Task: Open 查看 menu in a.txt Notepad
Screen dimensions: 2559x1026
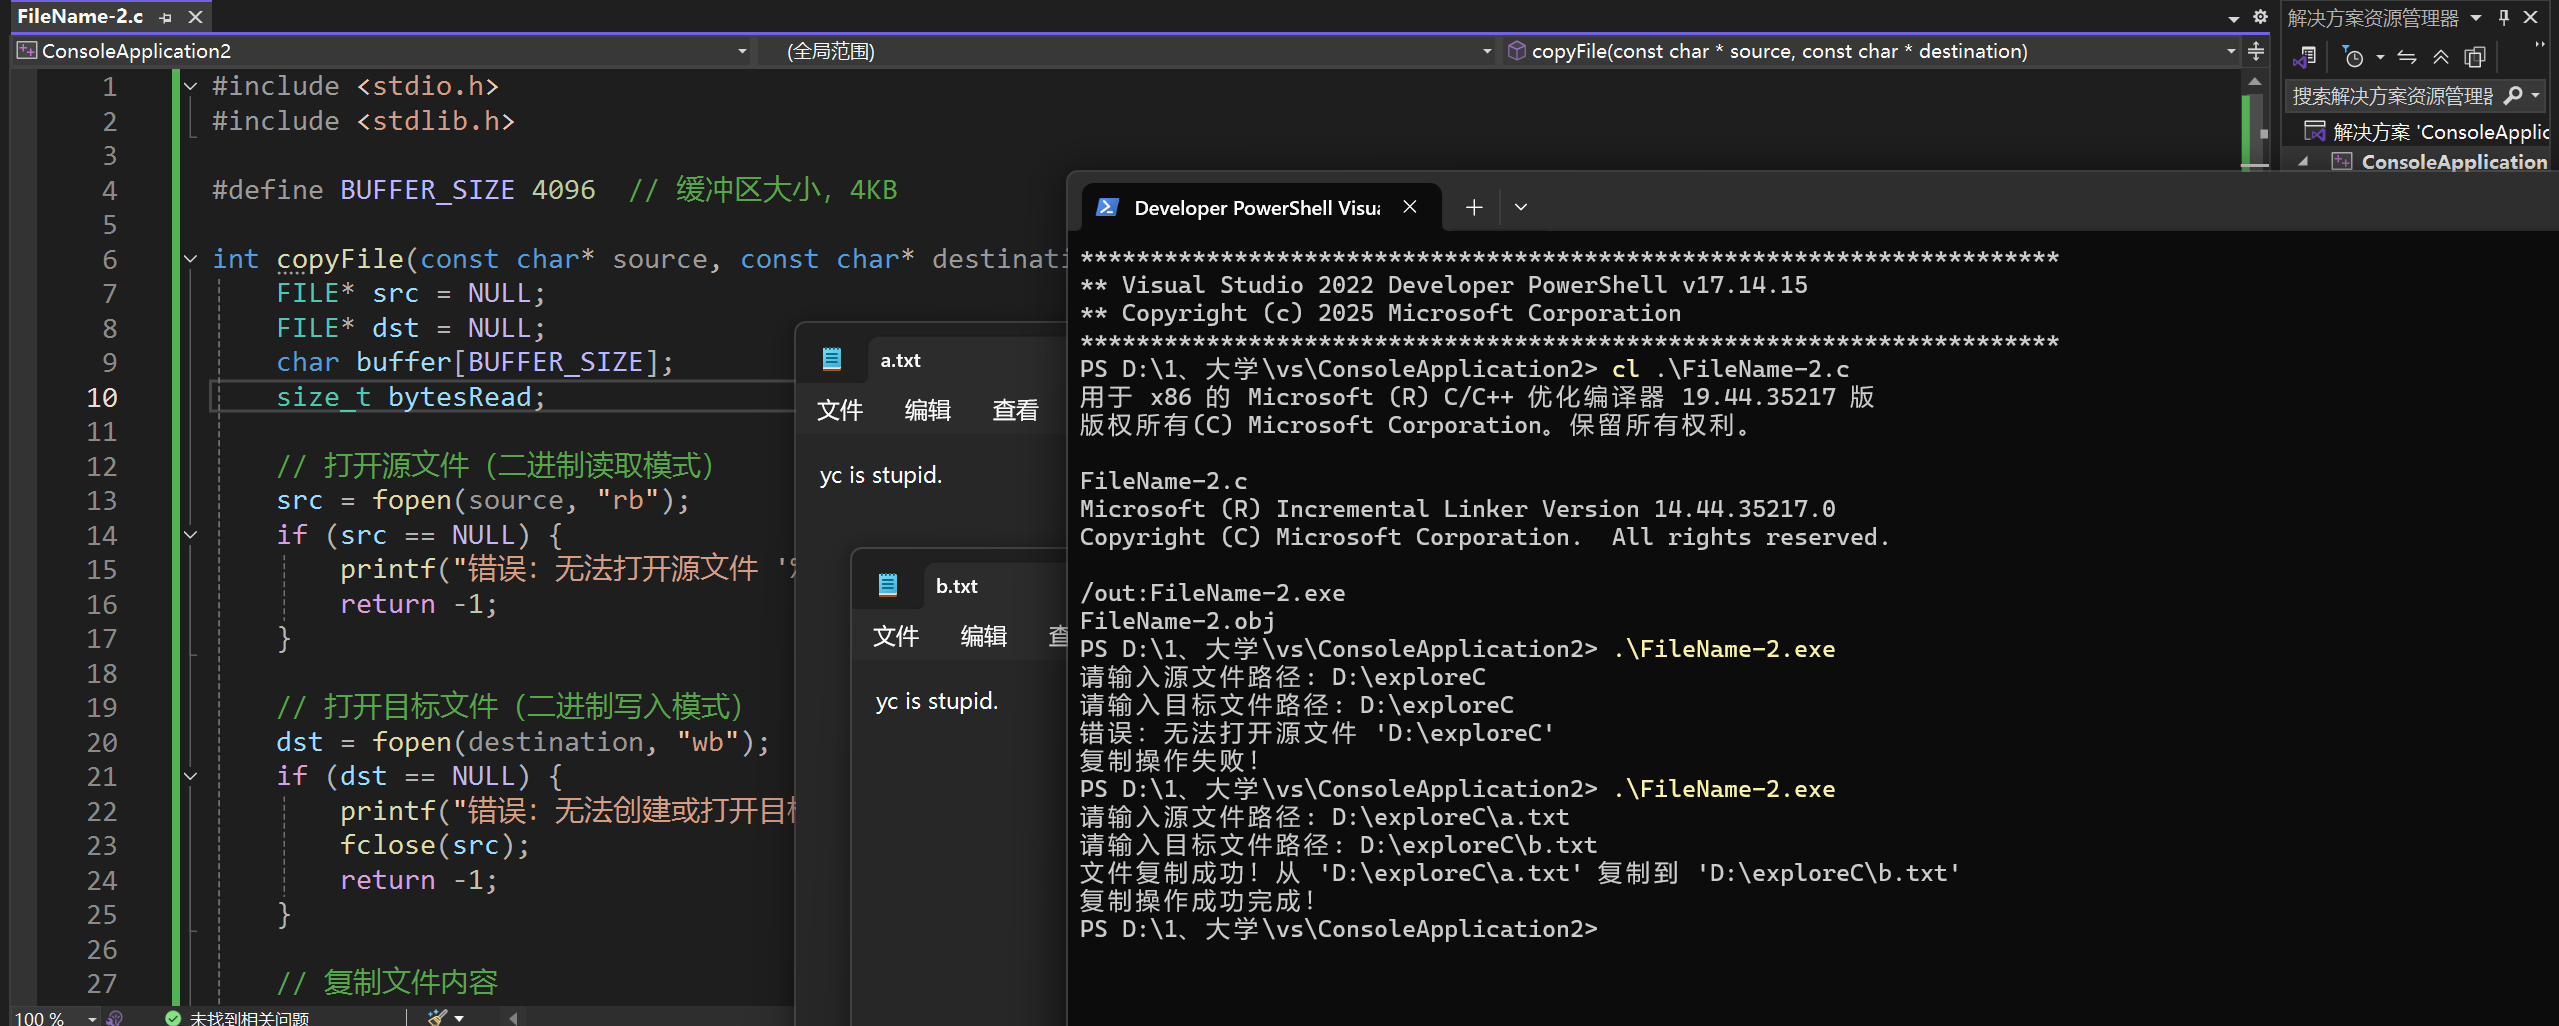Action: [x=1016, y=410]
